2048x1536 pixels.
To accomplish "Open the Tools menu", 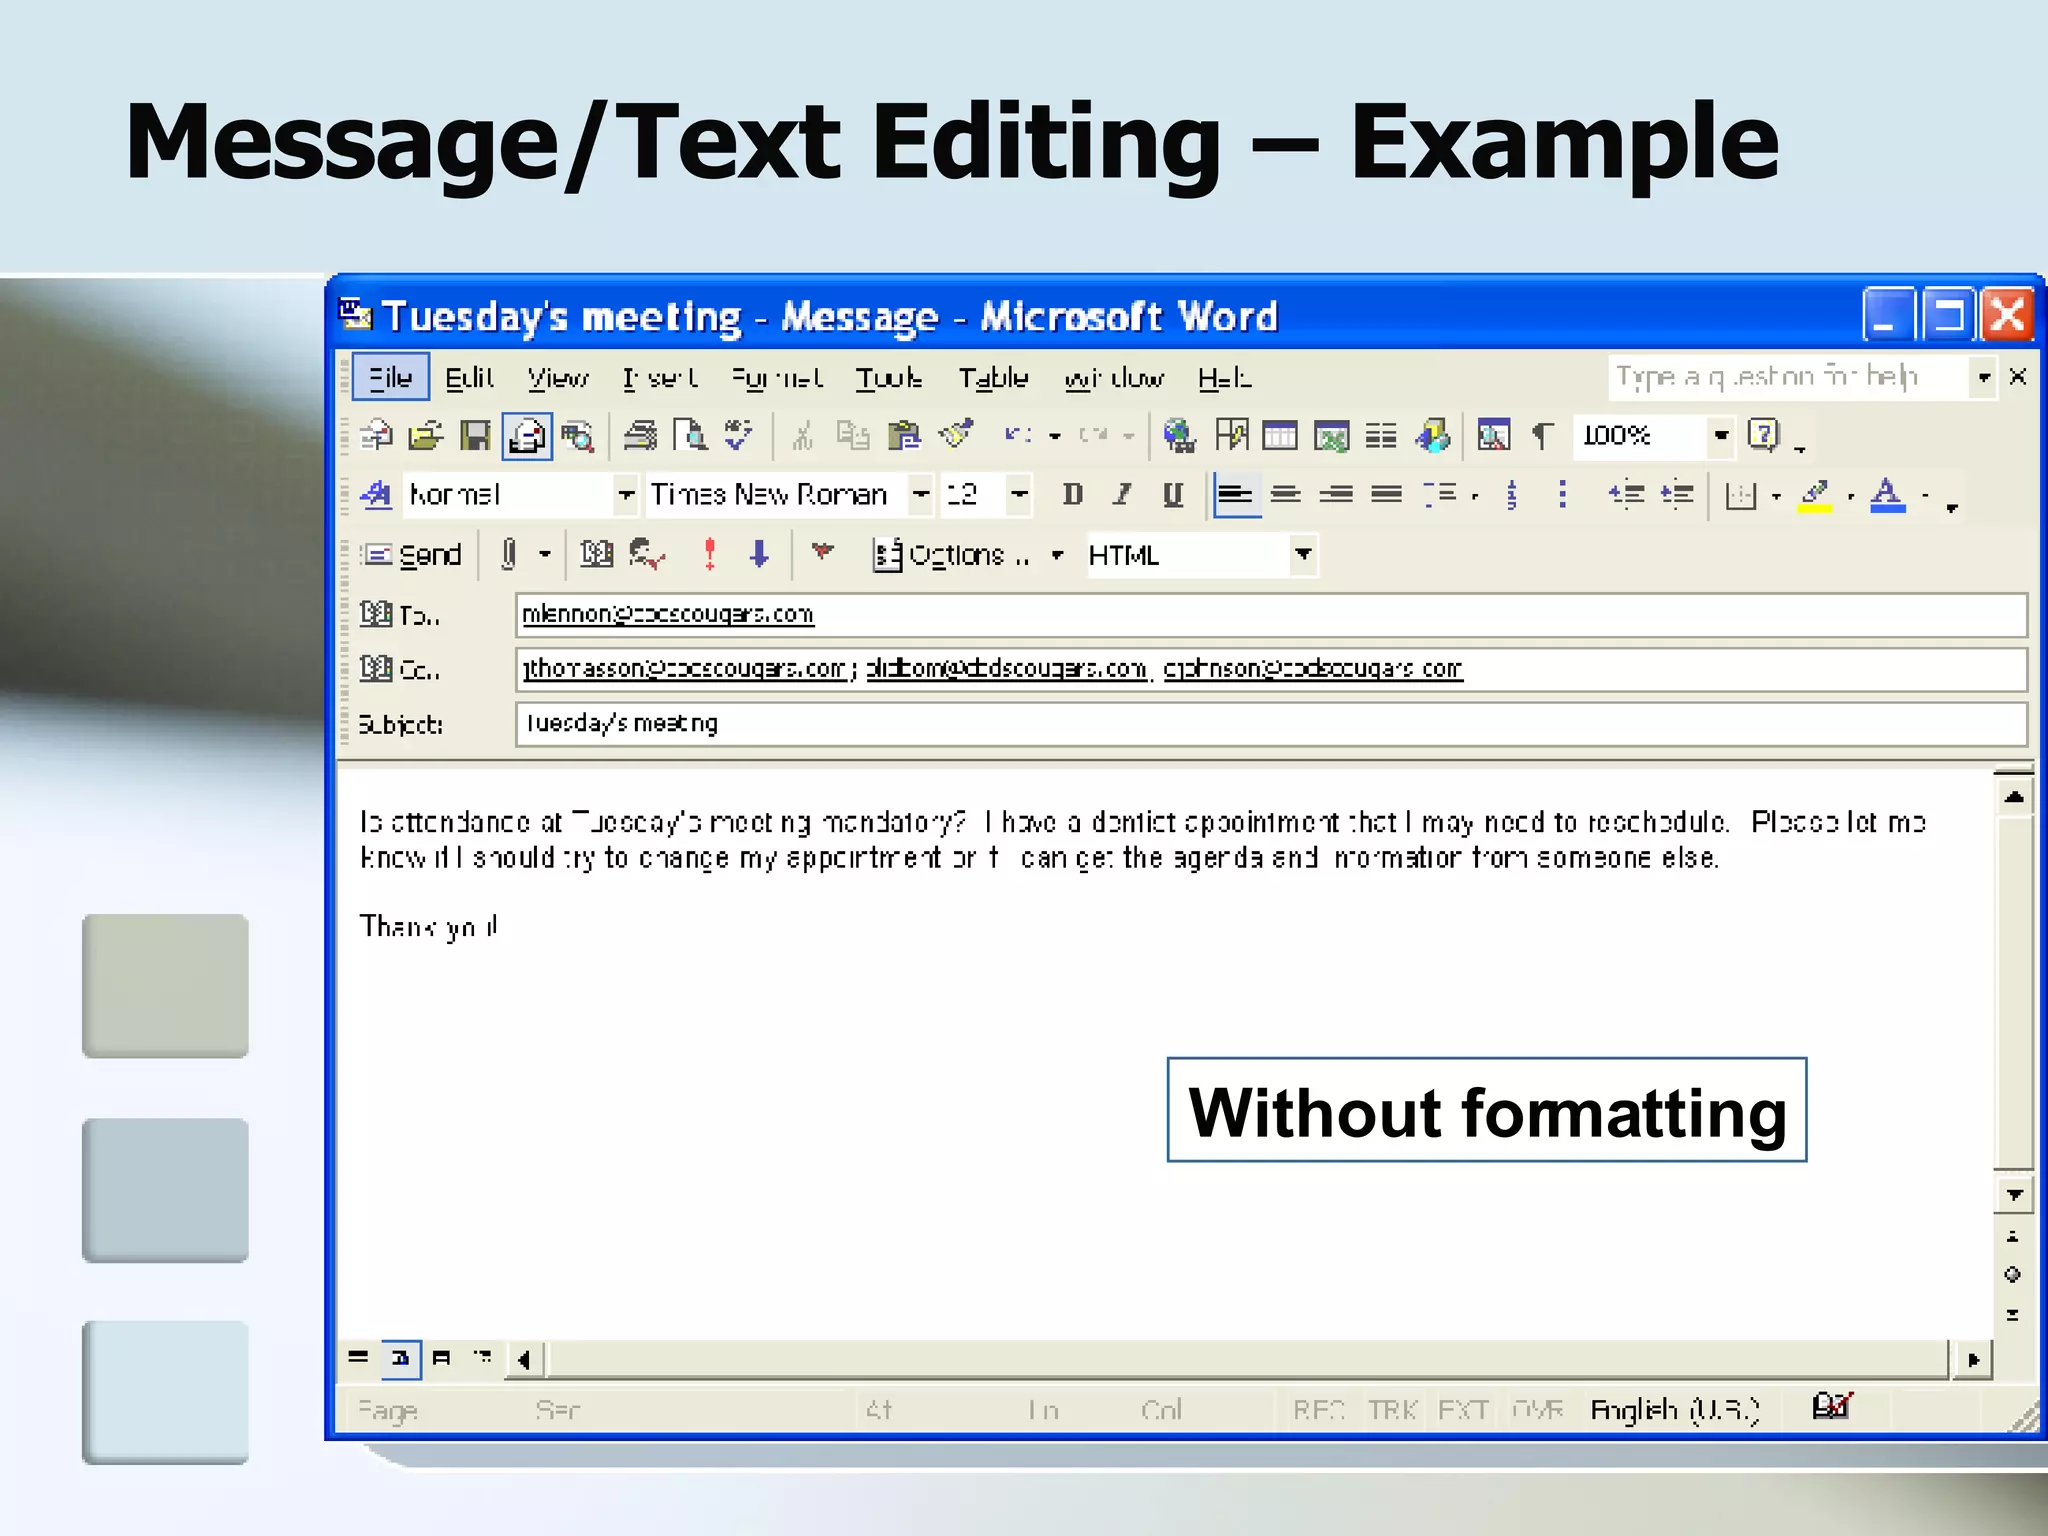I will coord(888,377).
